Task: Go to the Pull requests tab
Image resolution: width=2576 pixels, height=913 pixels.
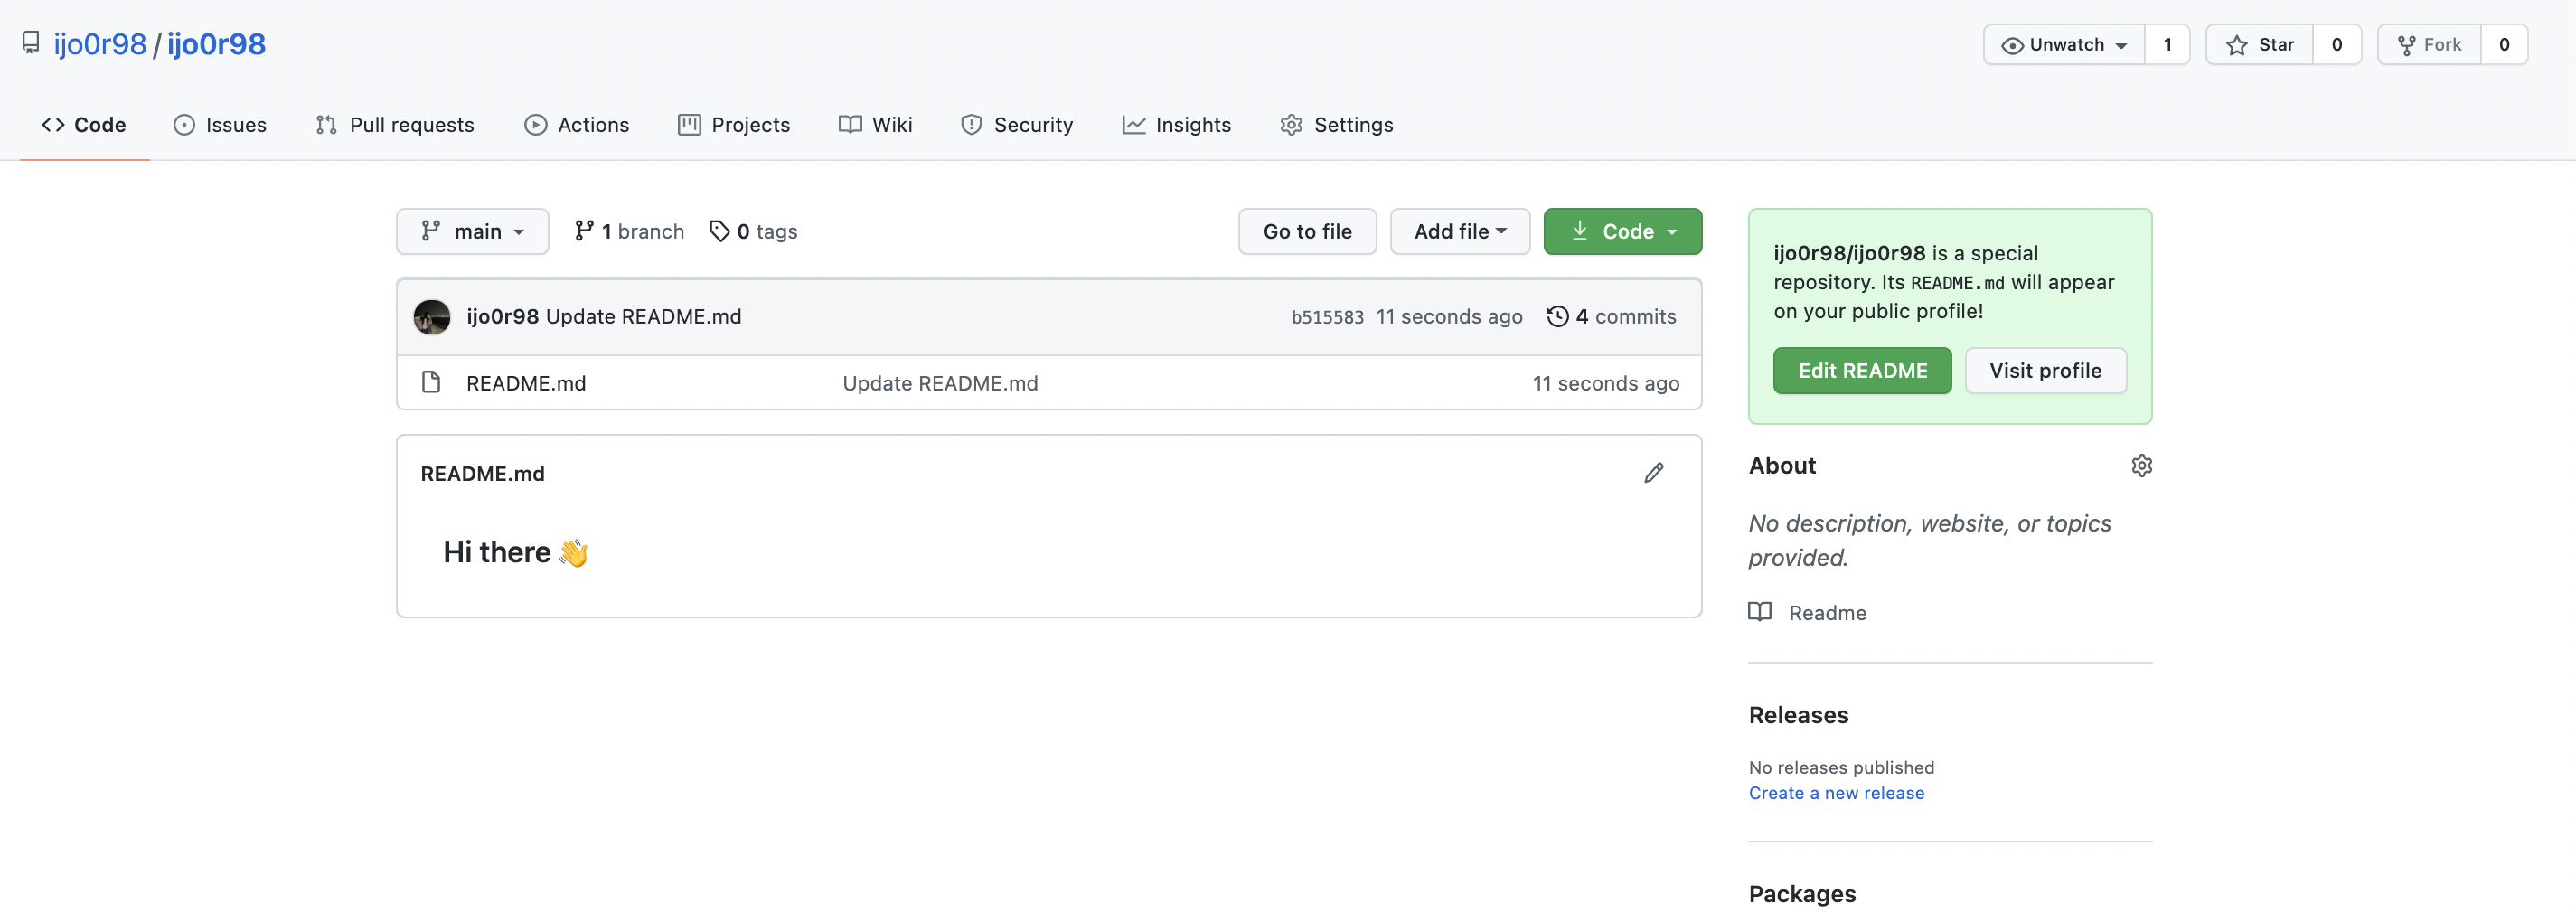Action: click(395, 125)
